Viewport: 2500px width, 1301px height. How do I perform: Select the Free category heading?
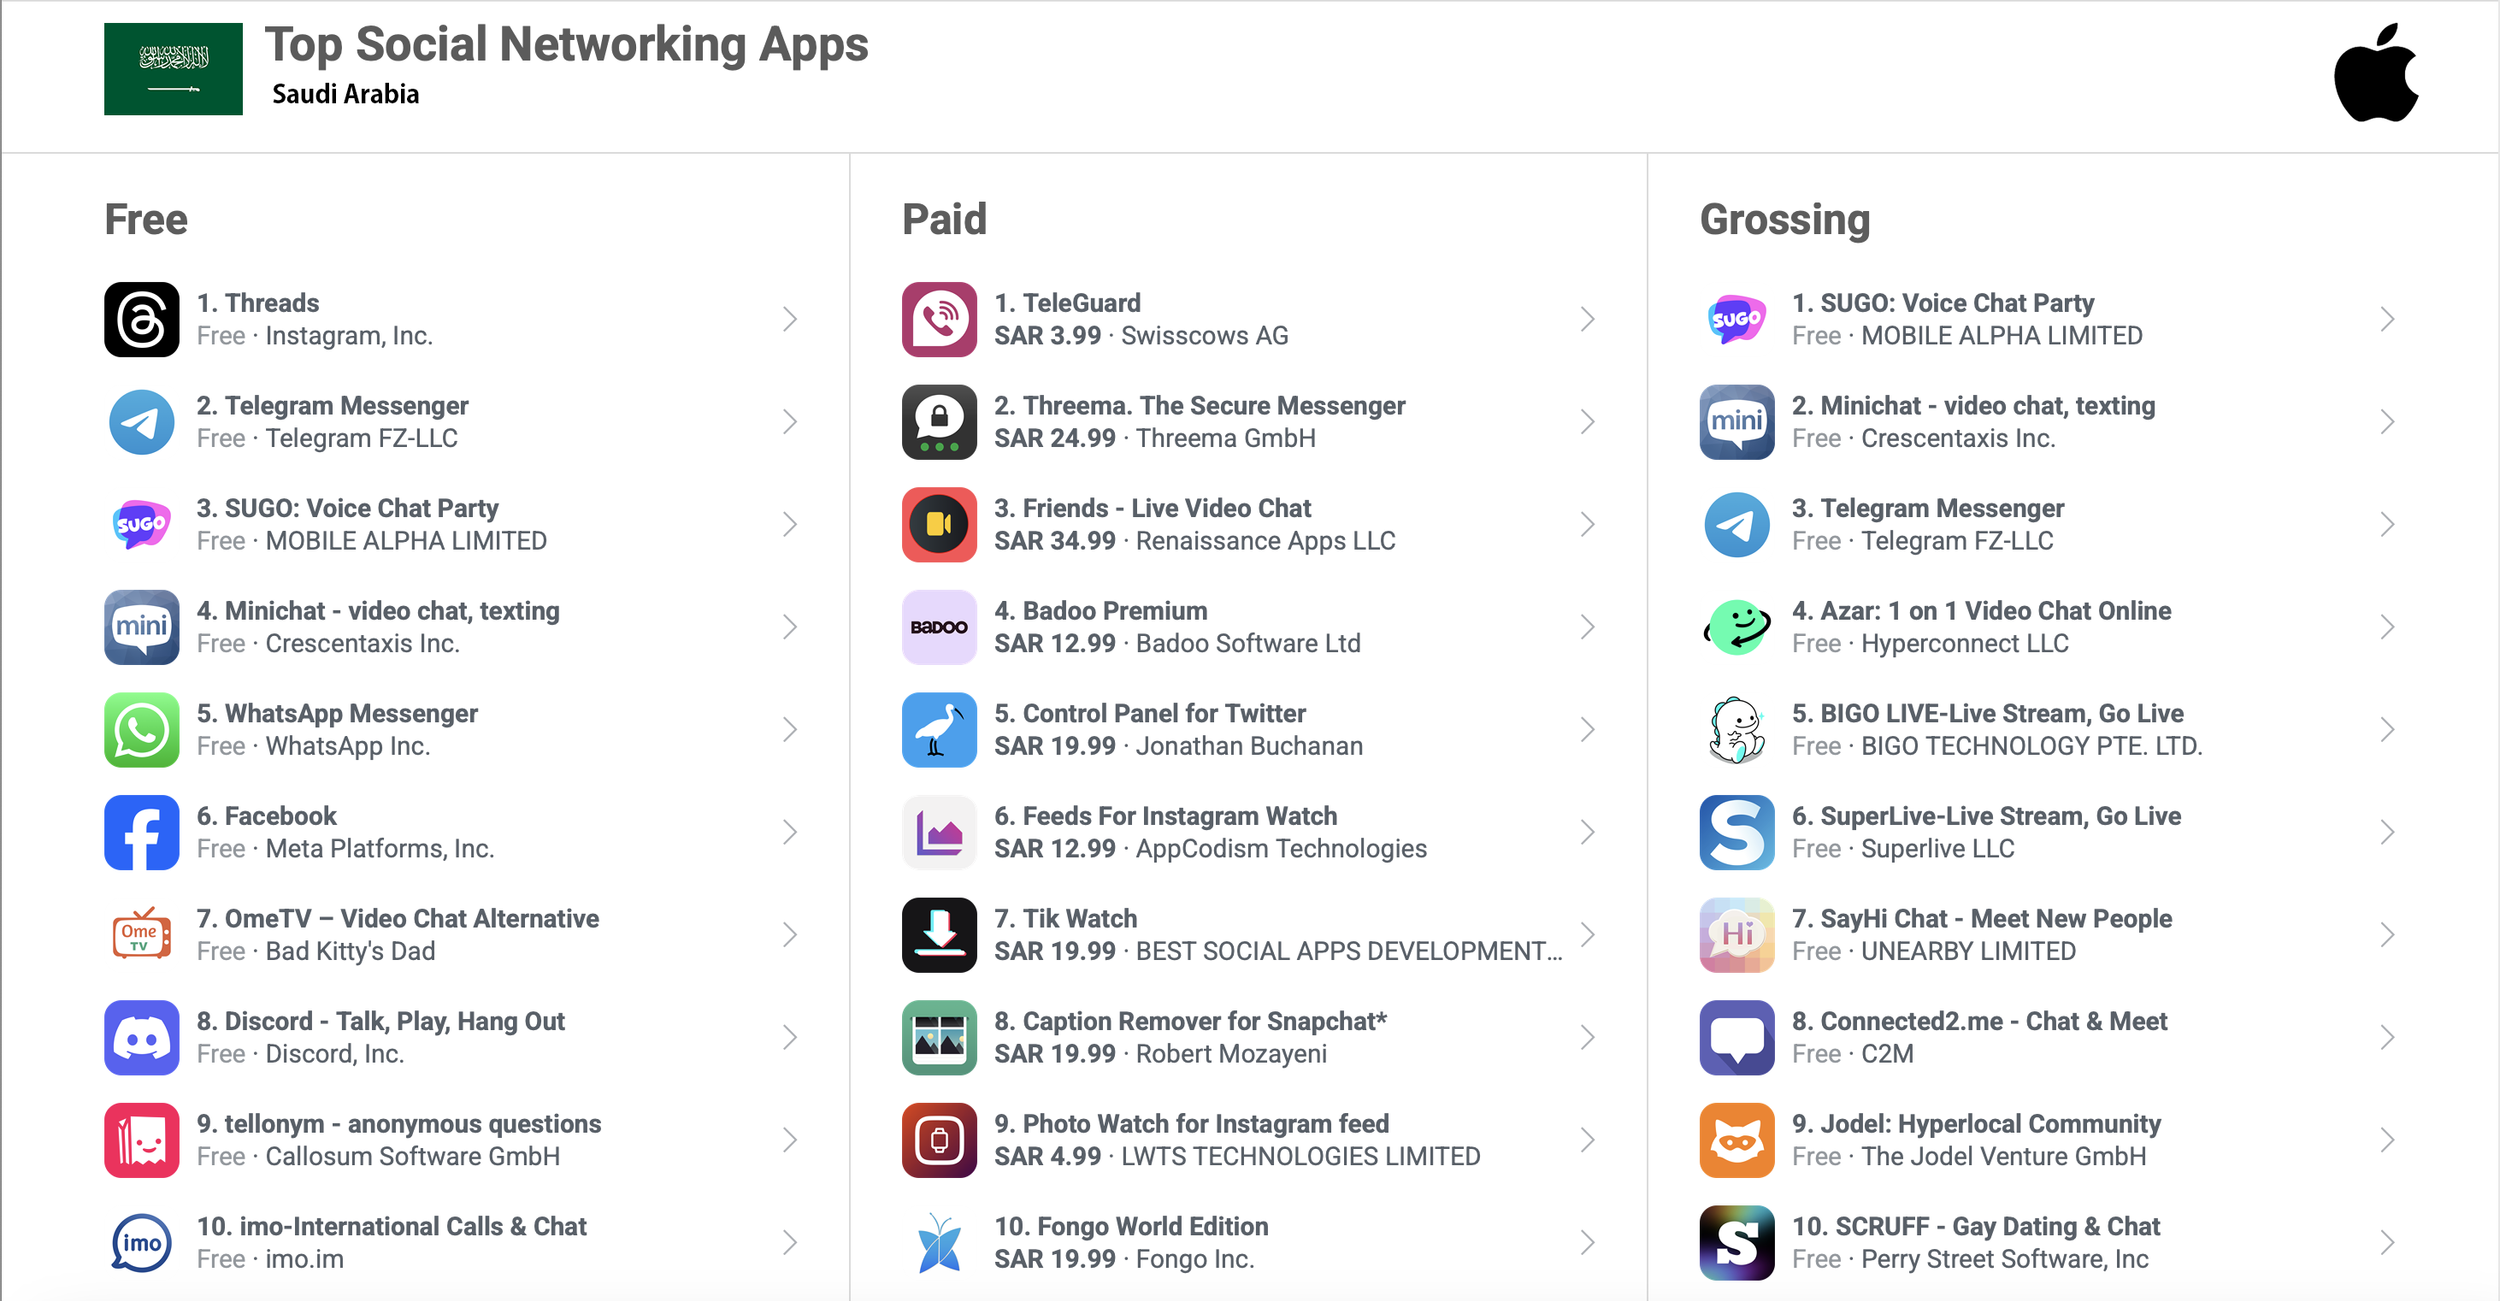[x=146, y=220]
